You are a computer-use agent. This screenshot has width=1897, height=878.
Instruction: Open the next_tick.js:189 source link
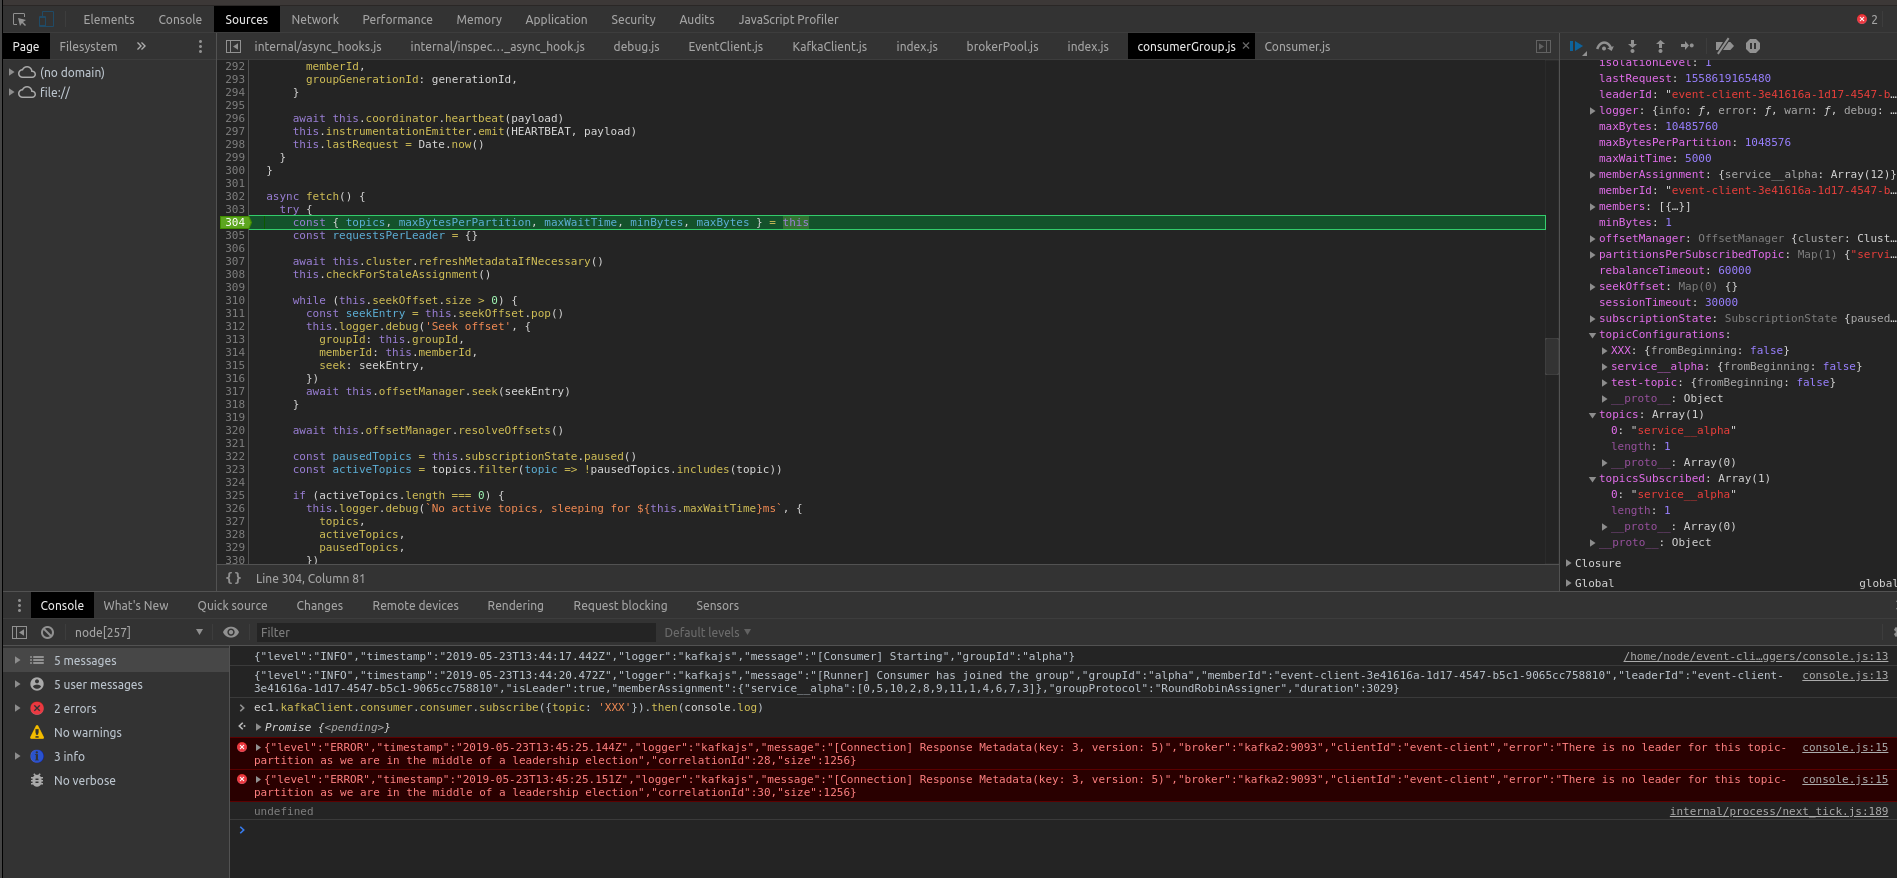[1779, 811]
